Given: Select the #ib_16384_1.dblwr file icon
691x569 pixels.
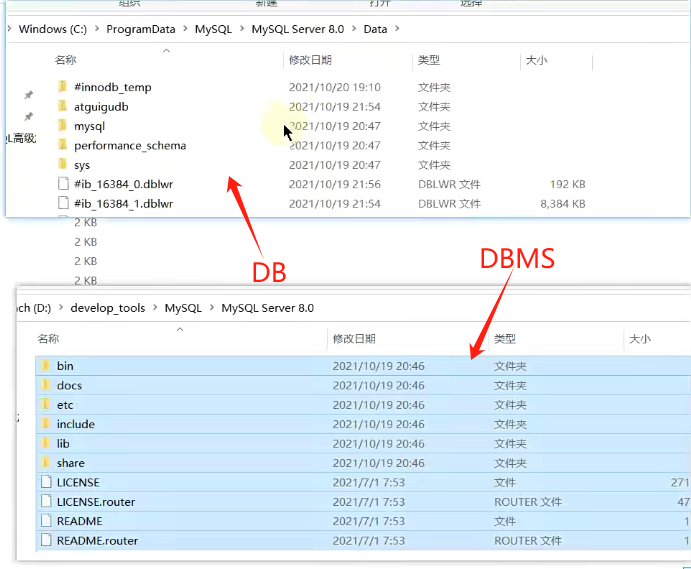Looking at the screenshot, I should (63, 203).
